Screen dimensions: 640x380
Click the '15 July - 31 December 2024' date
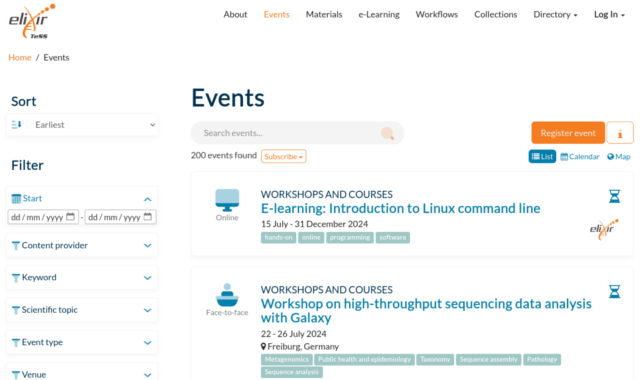pyautogui.click(x=314, y=224)
